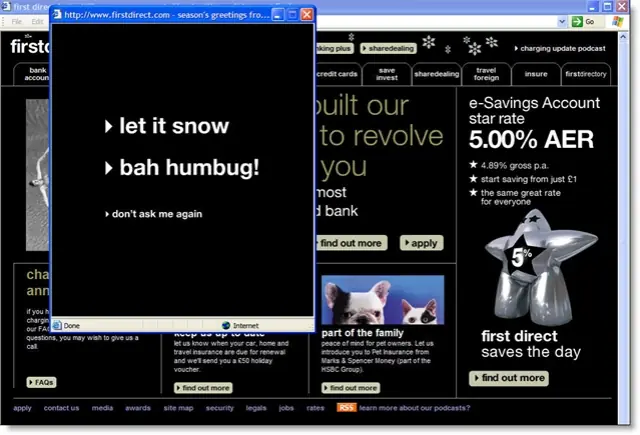This screenshot has height=435, width=640.
Task: Open the address bar dropdown arrow
Action: [562, 22]
